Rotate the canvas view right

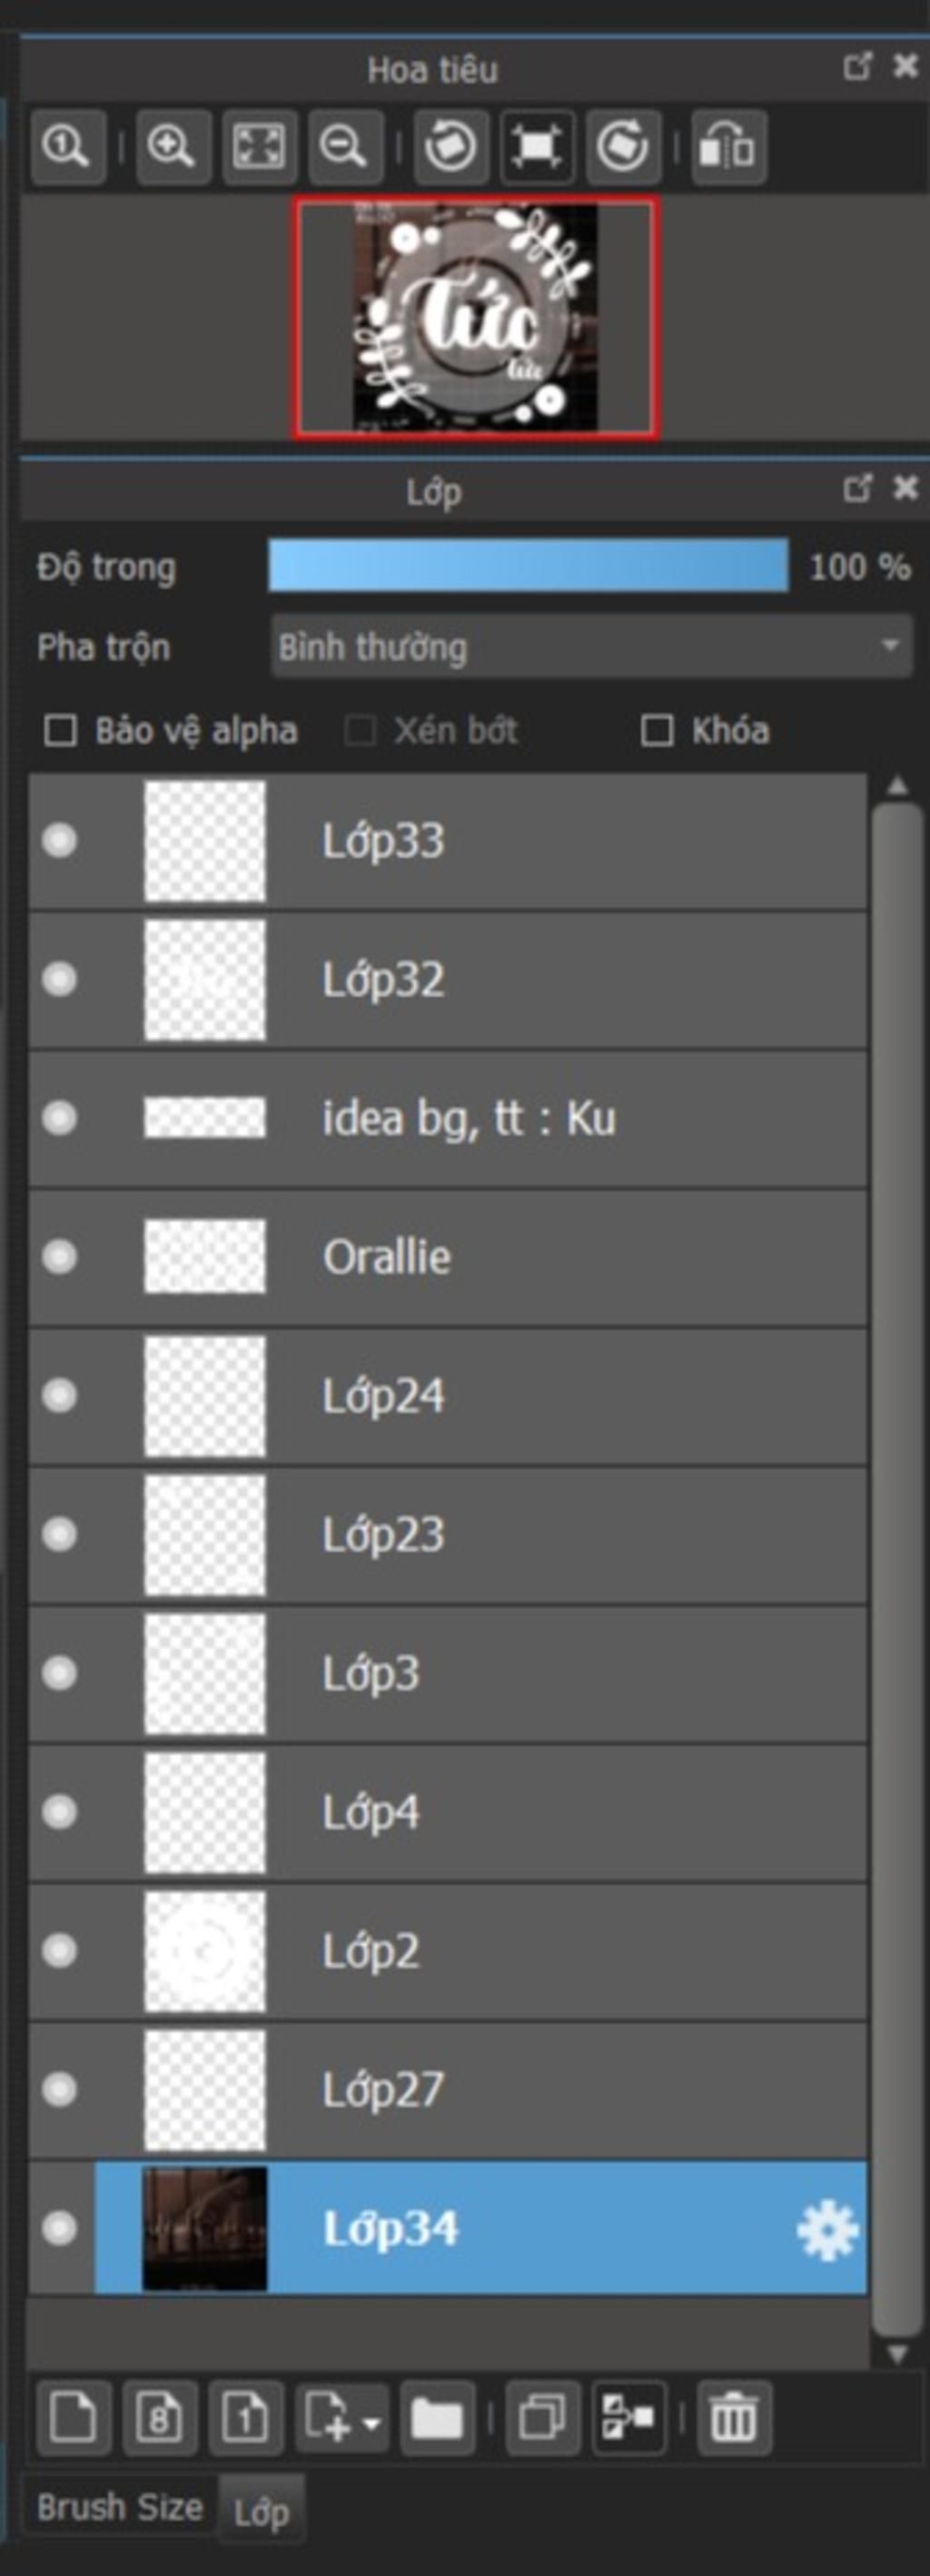pyautogui.click(x=622, y=147)
